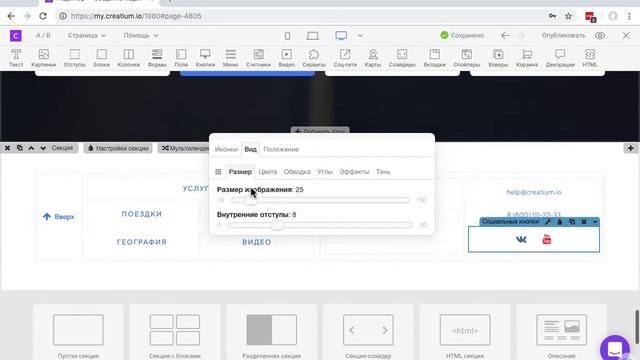
Task: Open the Размер sub-tab
Action: pos(240,172)
